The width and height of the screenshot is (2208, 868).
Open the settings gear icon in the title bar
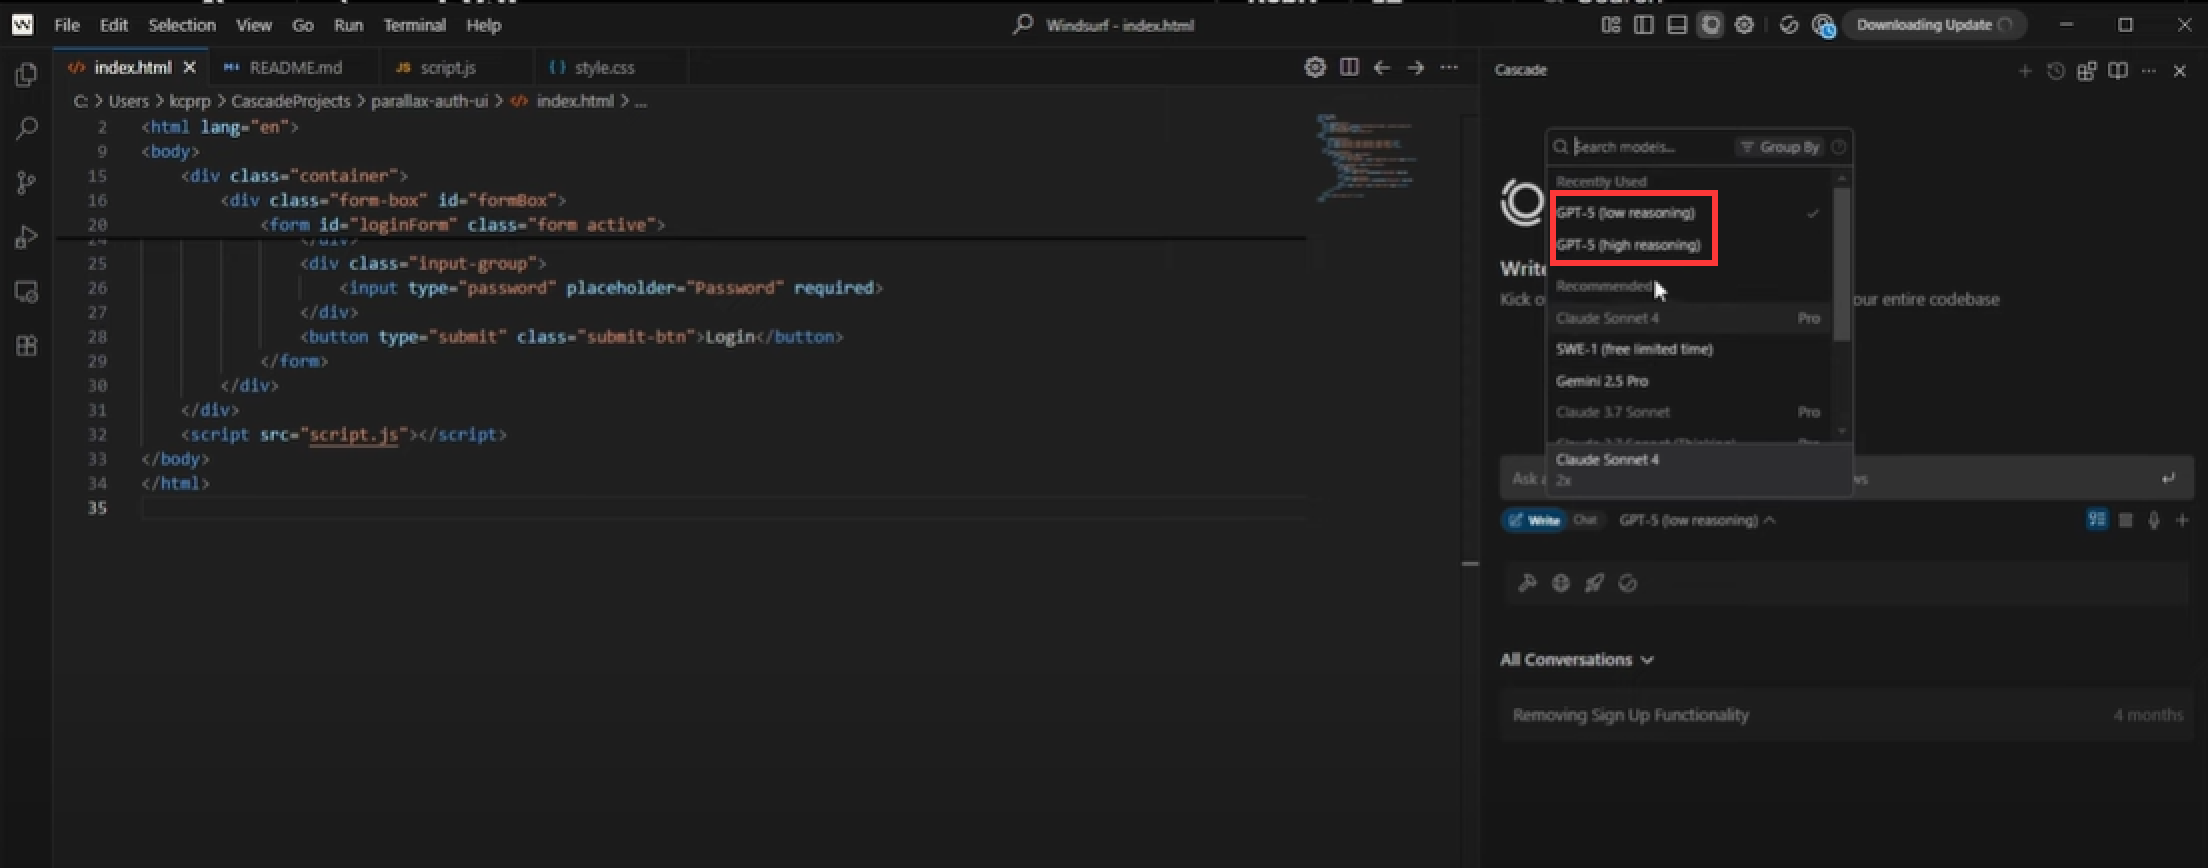tap(1744, 25)
